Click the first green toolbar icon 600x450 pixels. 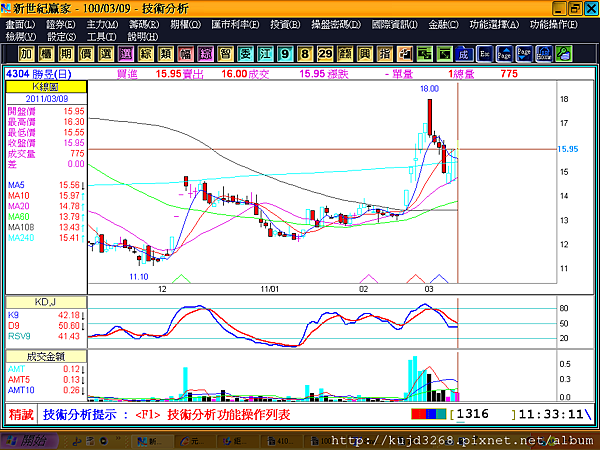424,54
